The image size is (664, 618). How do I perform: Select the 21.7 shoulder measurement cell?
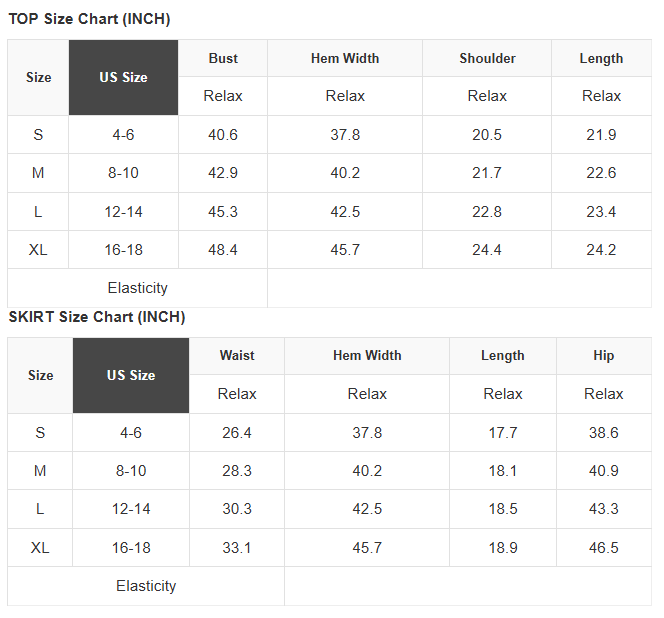coord(487,173)
